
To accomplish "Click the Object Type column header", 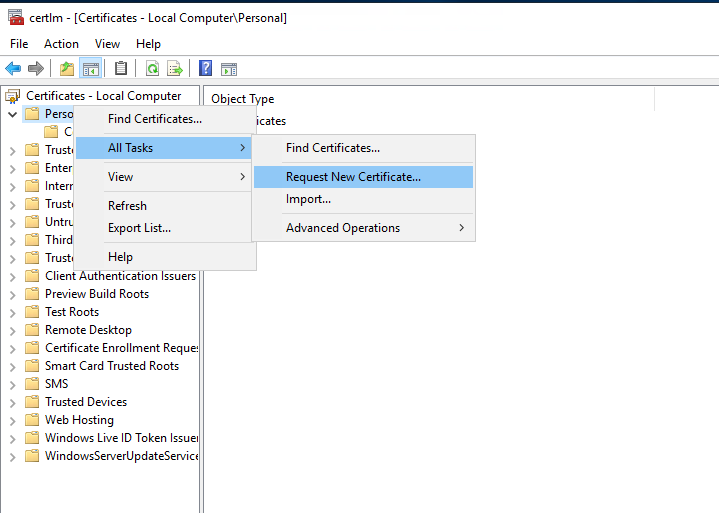I will pyautogui.click(x=243, y=99).
